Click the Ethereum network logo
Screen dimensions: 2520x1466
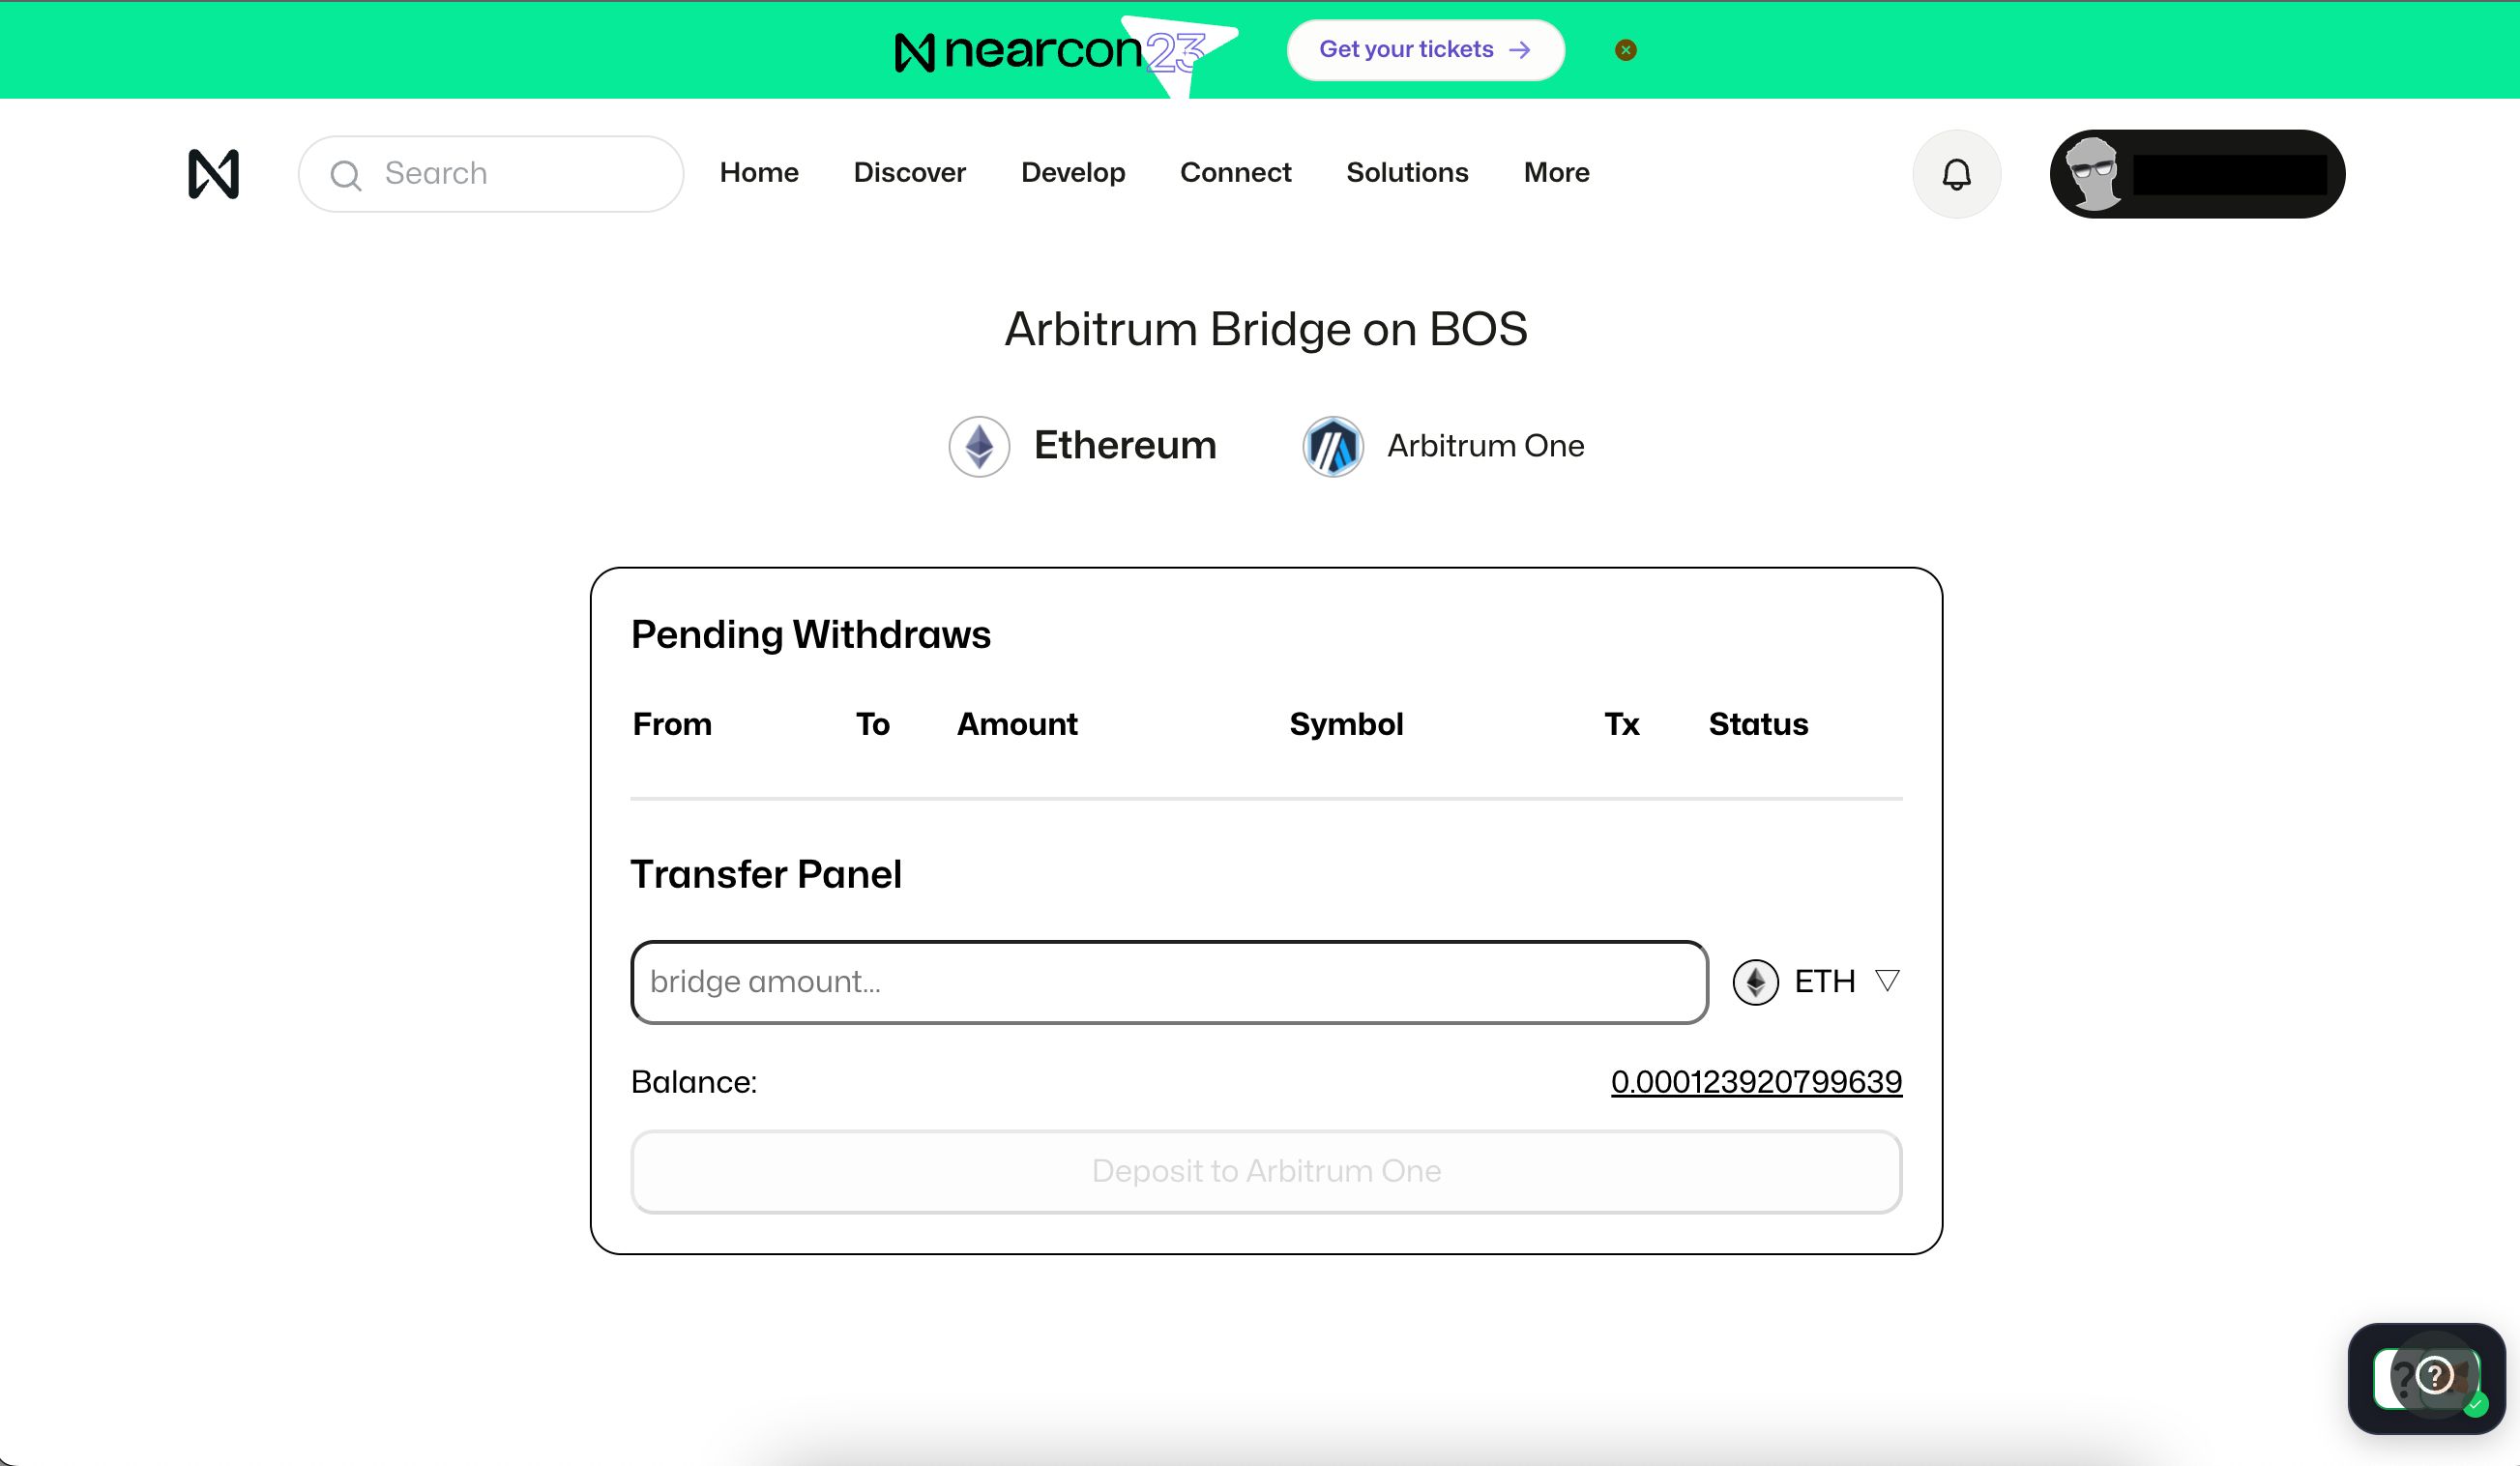coord(979,446)
